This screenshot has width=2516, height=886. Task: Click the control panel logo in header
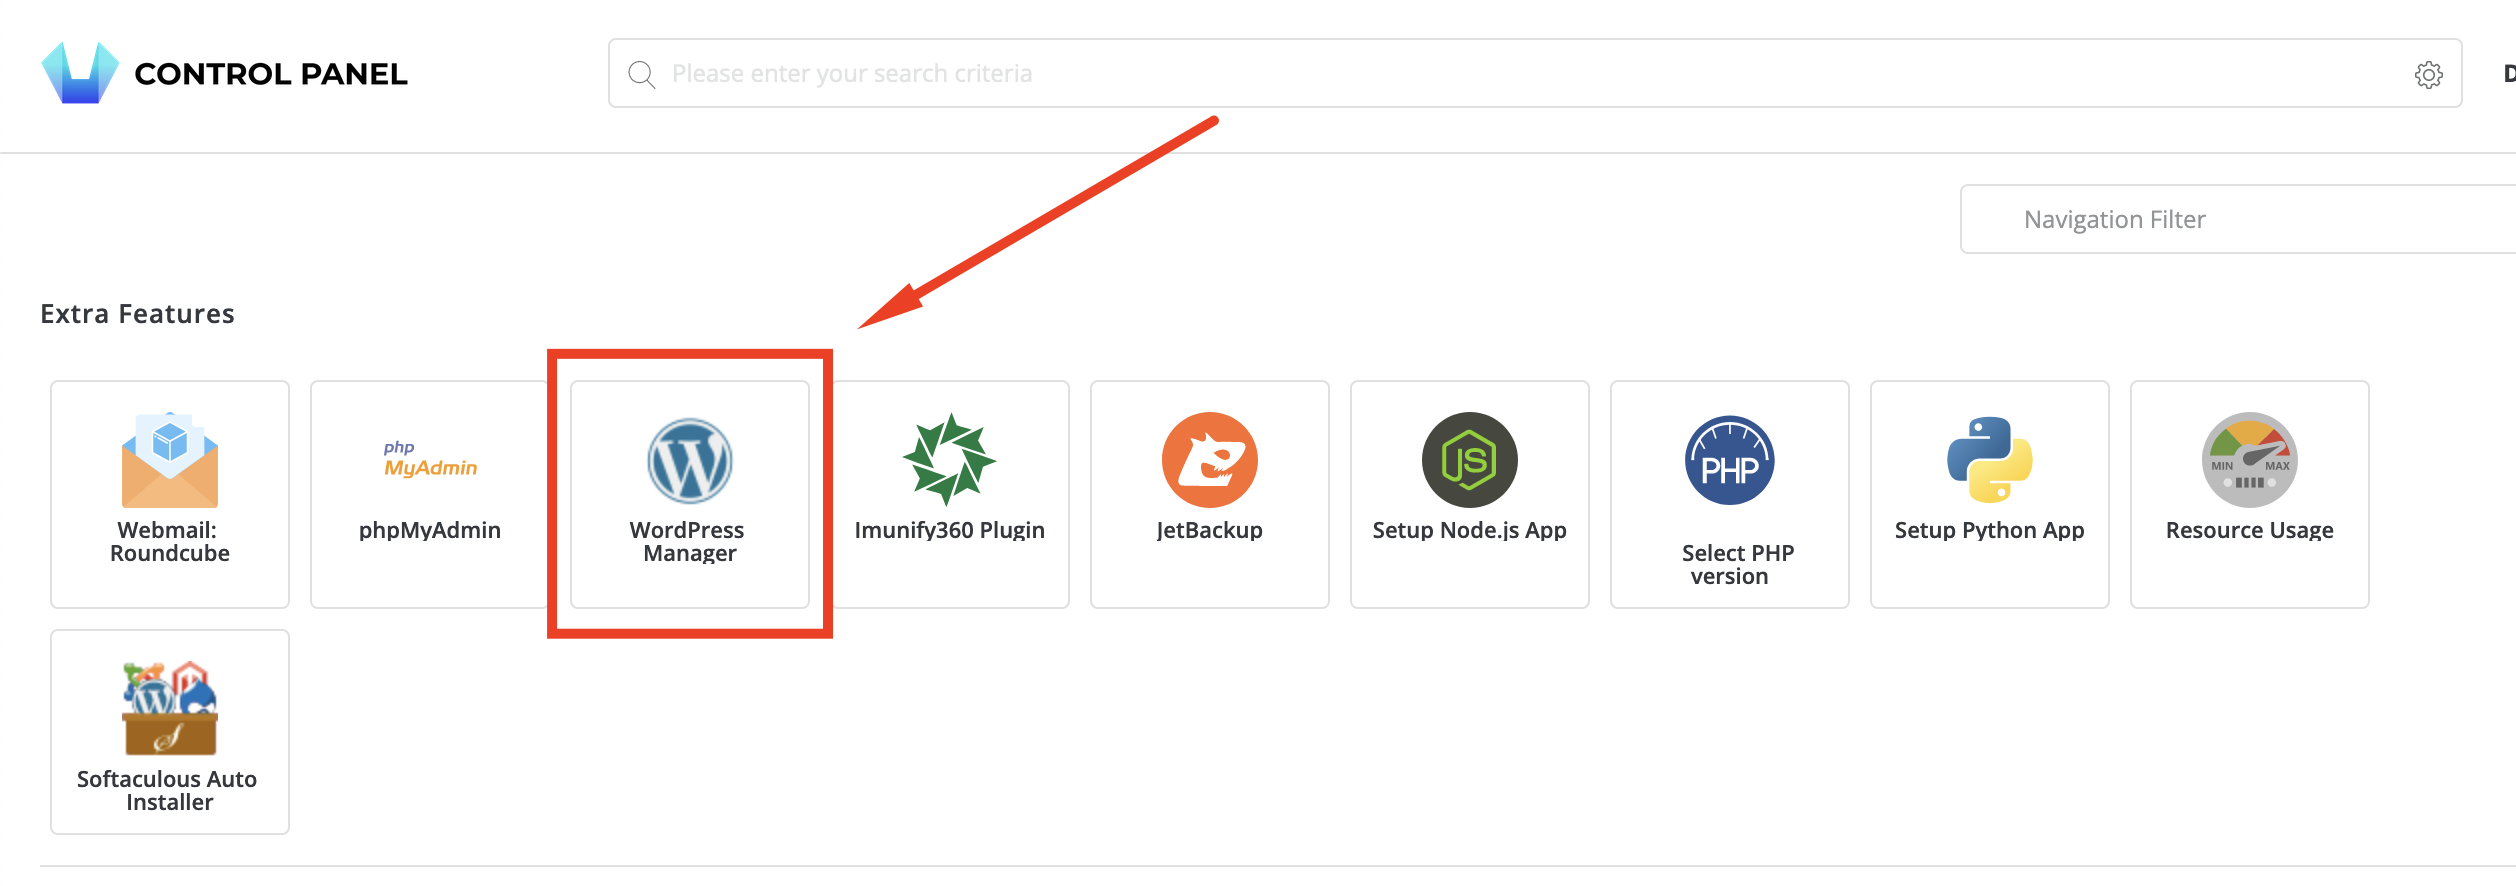(80, 73)
